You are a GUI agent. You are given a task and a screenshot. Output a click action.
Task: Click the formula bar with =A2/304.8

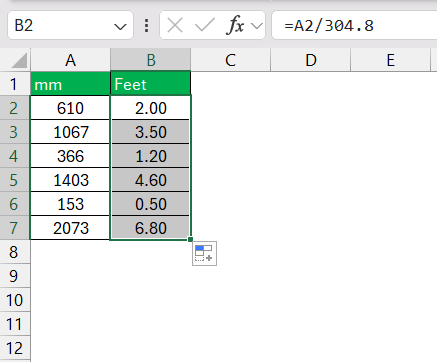354,25
